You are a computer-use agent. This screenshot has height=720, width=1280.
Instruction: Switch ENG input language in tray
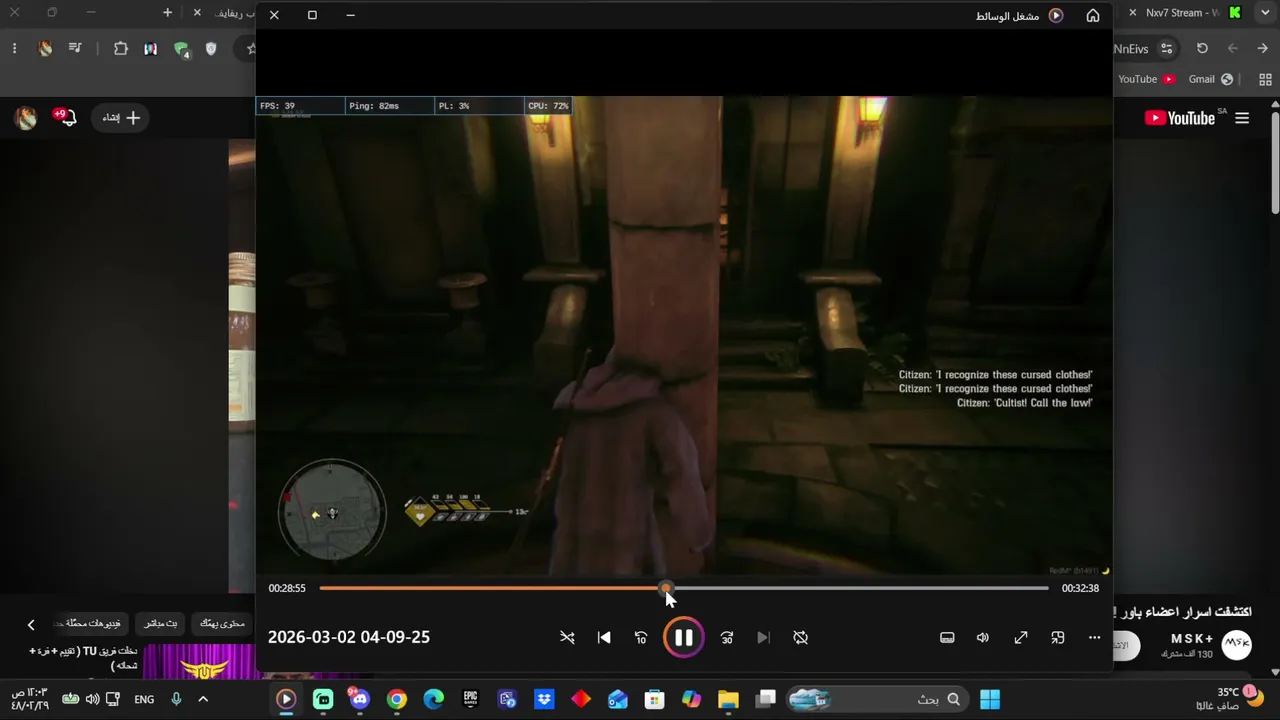click(x=144, y=699)
